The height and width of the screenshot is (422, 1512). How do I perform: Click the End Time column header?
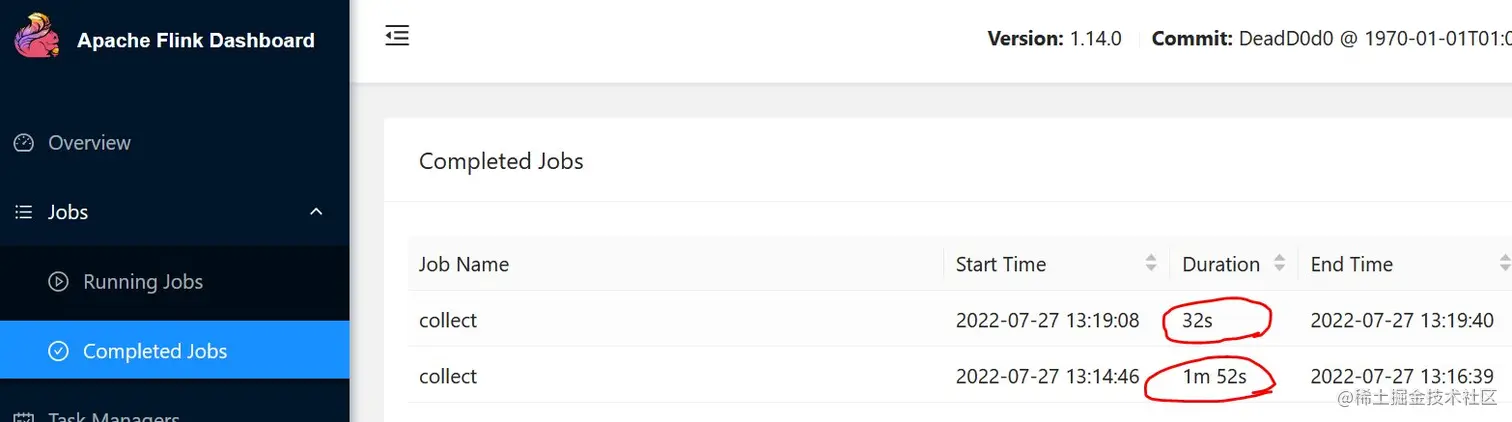pos(1351,264)
